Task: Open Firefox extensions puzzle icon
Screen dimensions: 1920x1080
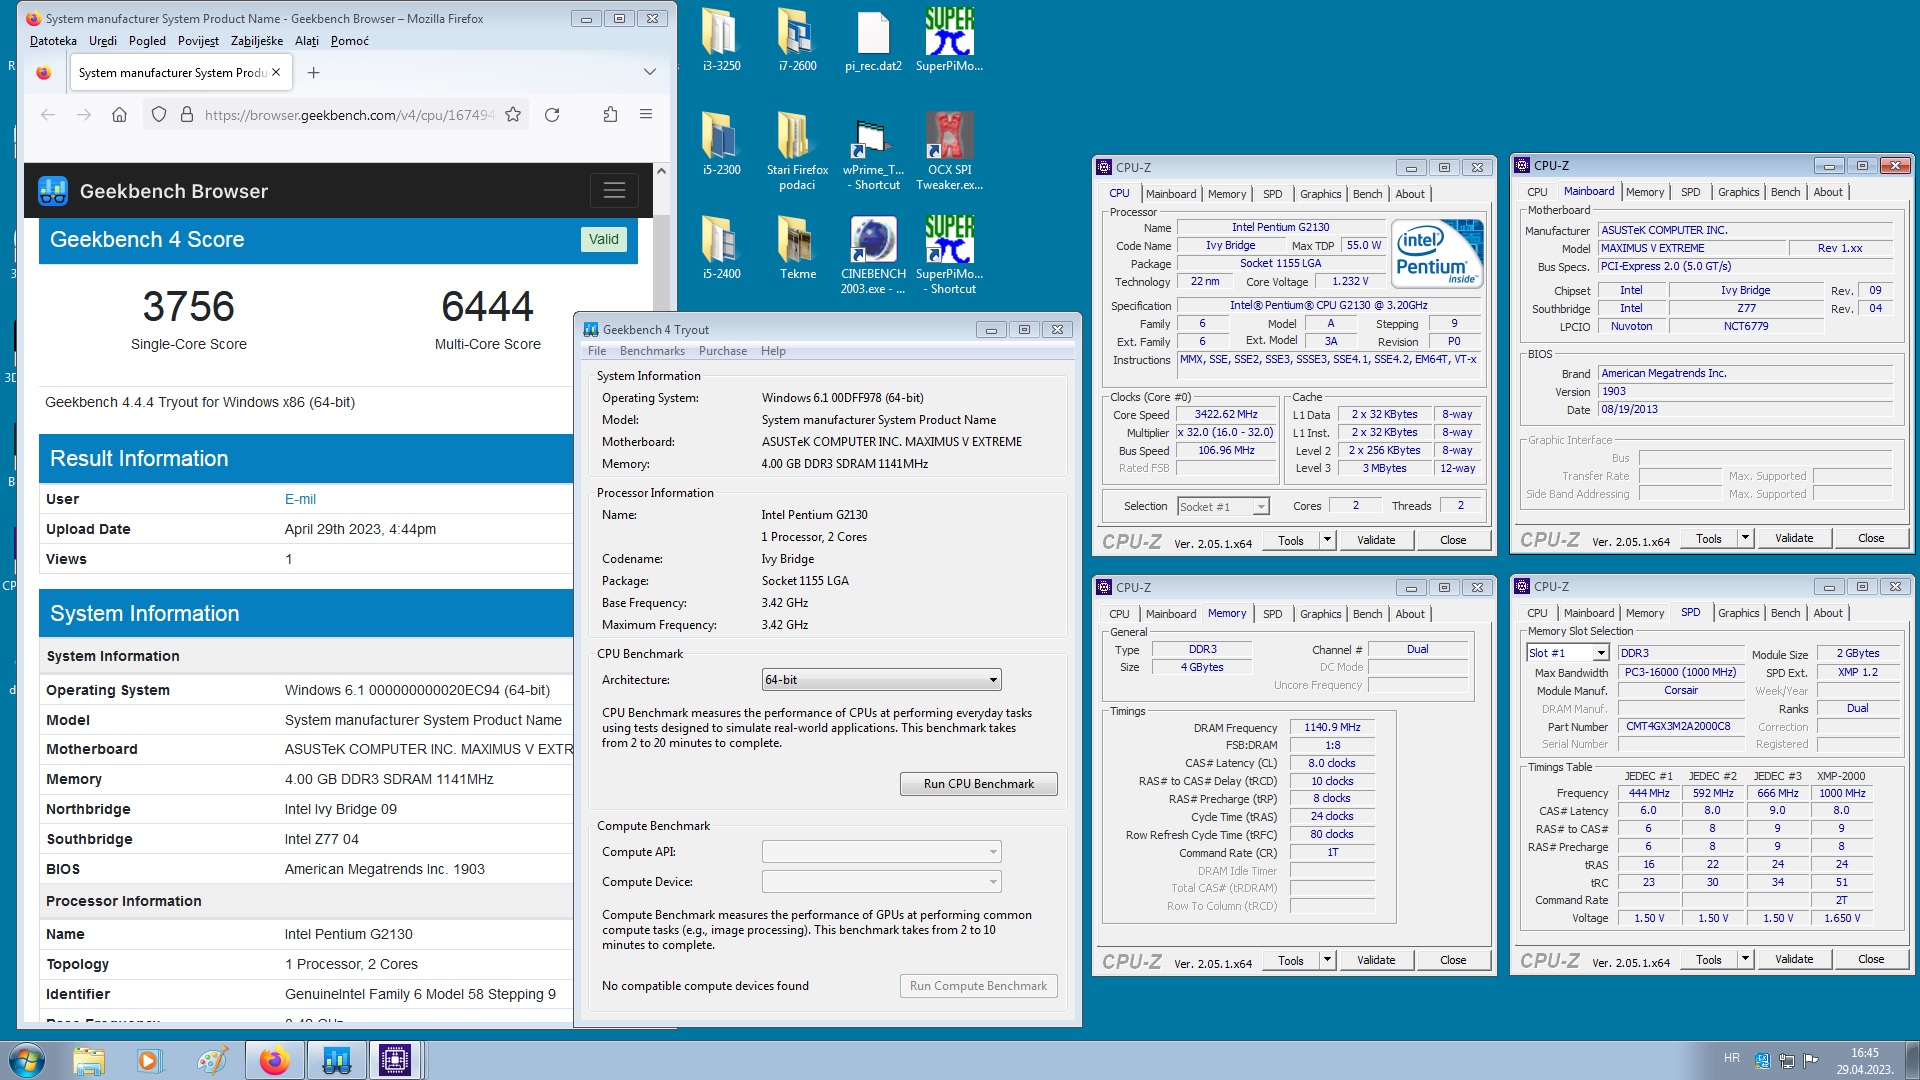Action: 610,115
